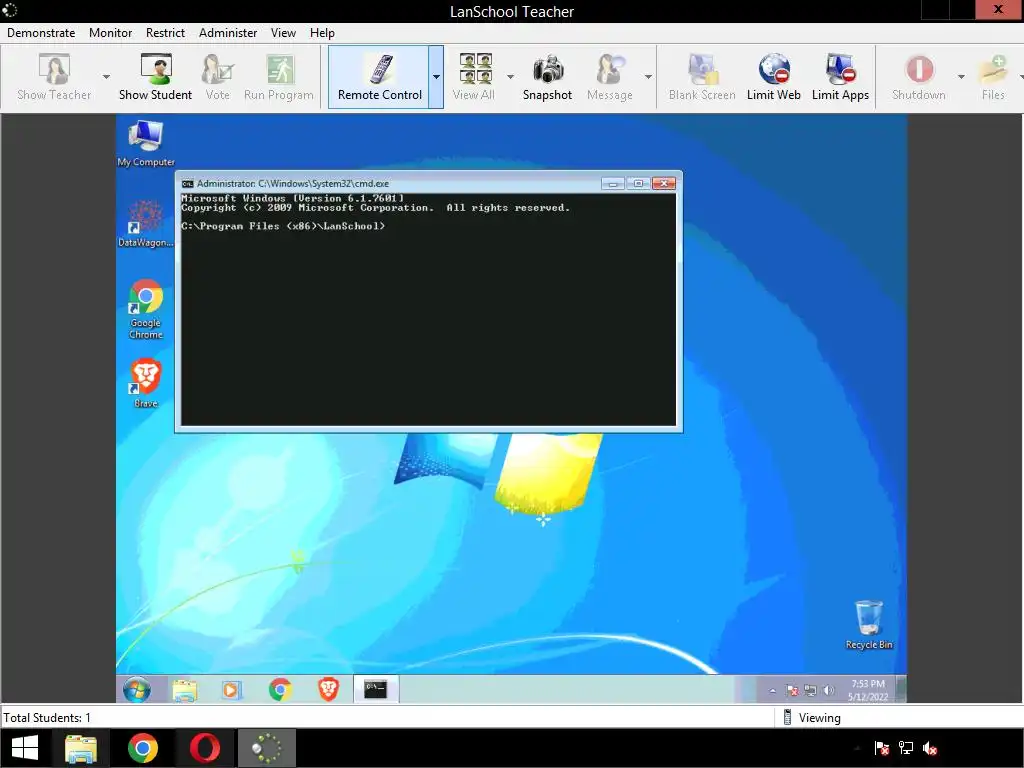Click the View All thumbnails icon

pyautogui.click(x=474, y=77)
